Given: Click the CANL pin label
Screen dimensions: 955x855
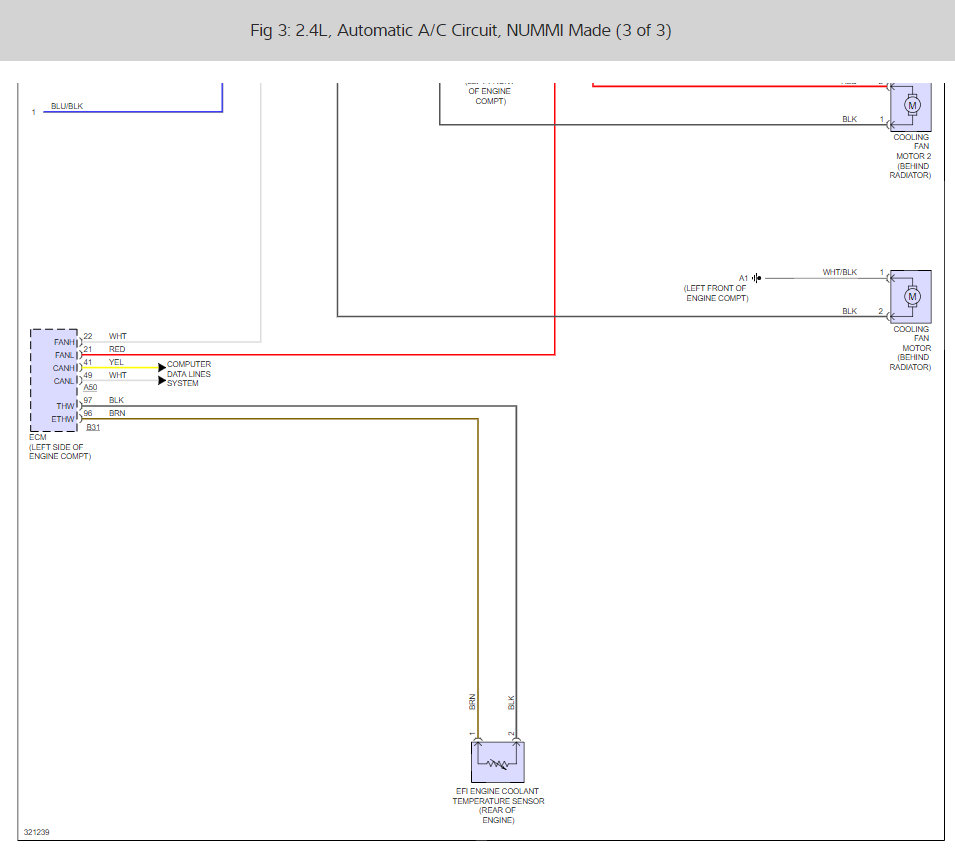Looking at the screenshot, I should point(63,381).
